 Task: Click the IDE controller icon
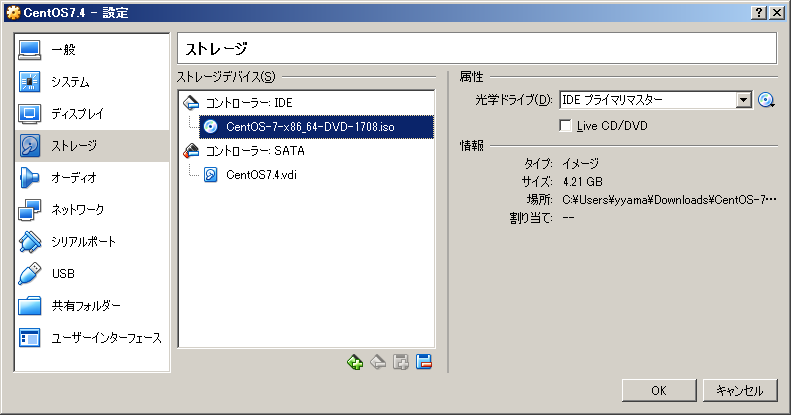tap(191, 103)
